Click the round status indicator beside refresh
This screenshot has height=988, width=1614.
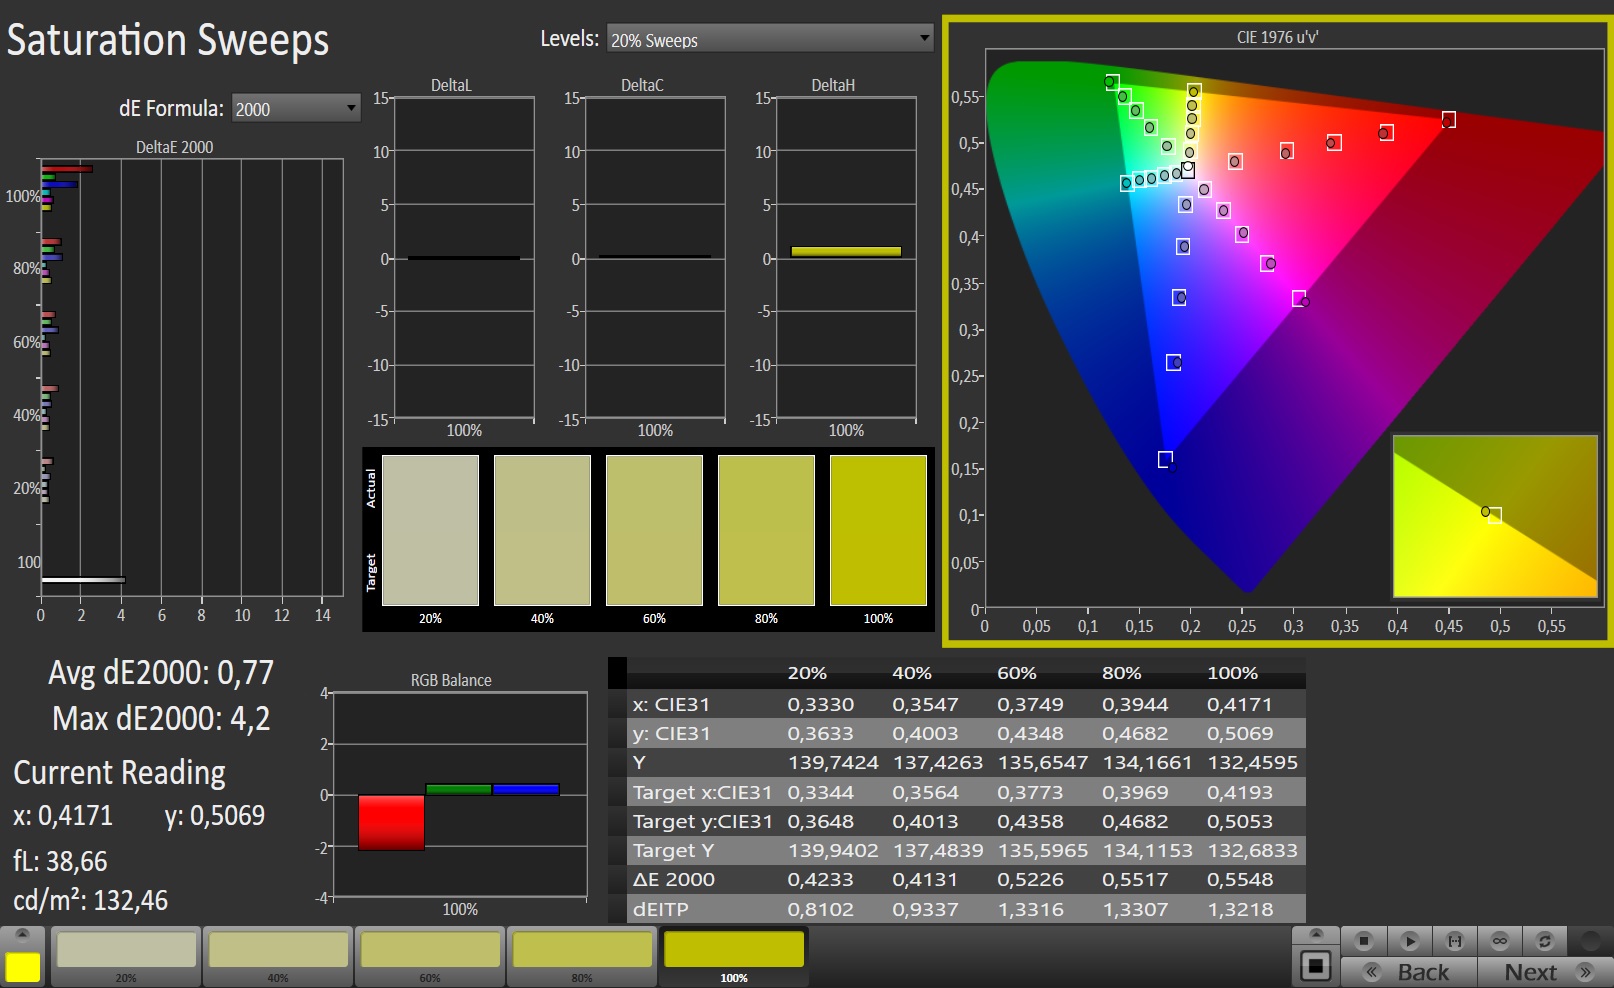(1589, 941)
